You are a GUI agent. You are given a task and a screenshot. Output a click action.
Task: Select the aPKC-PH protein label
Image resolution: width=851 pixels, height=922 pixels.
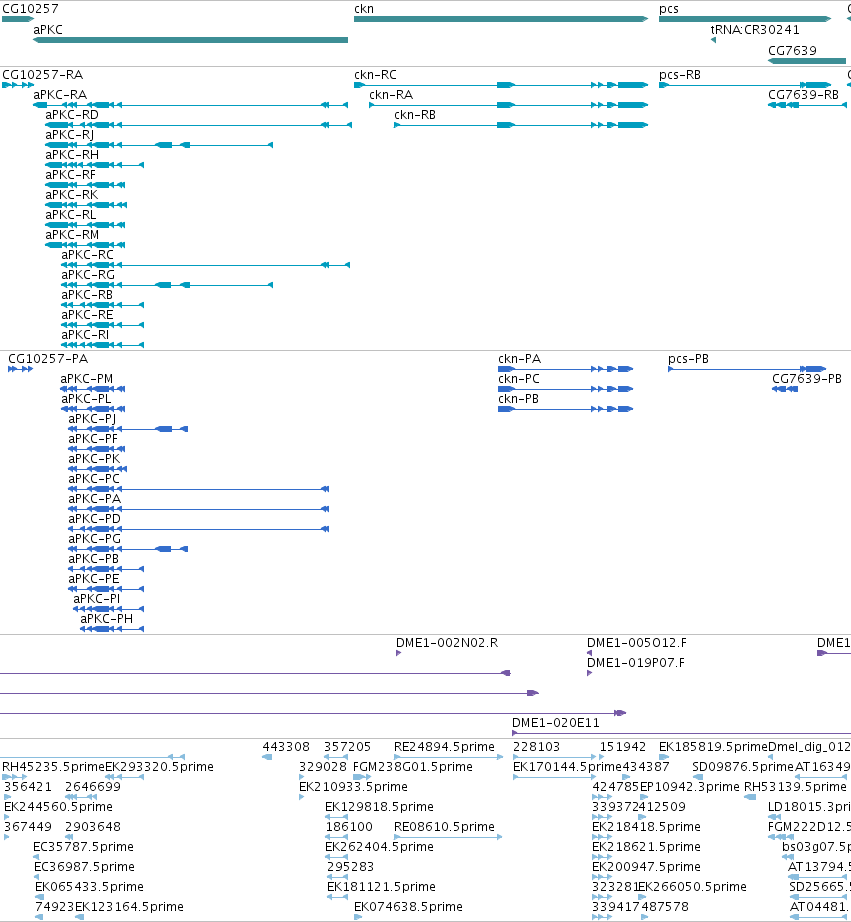click(106, 619)
